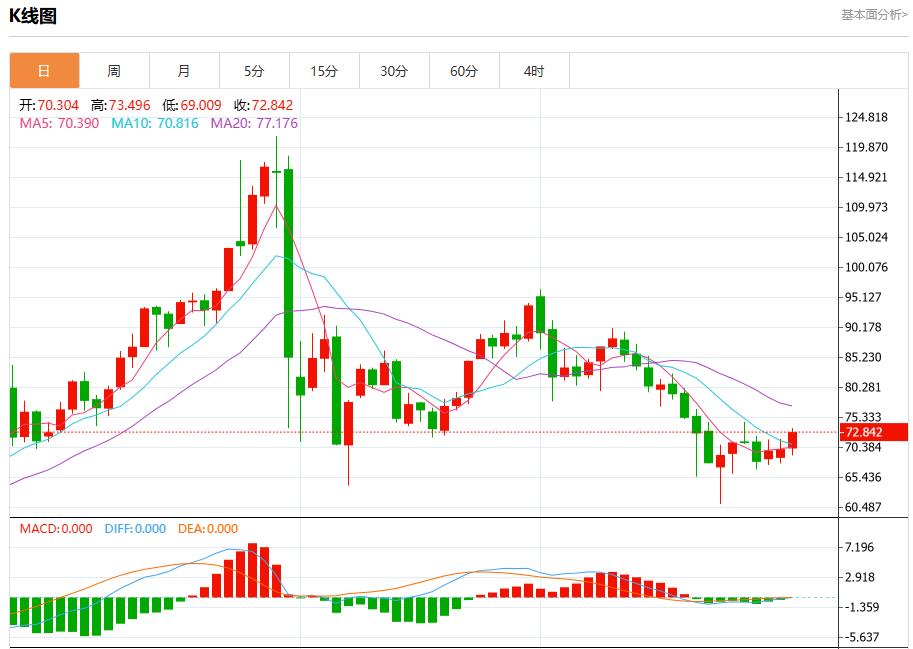This screenshot has height=649, width=913.
Task: Choose the 4时 four-hour tab
Action: [534, 71]
